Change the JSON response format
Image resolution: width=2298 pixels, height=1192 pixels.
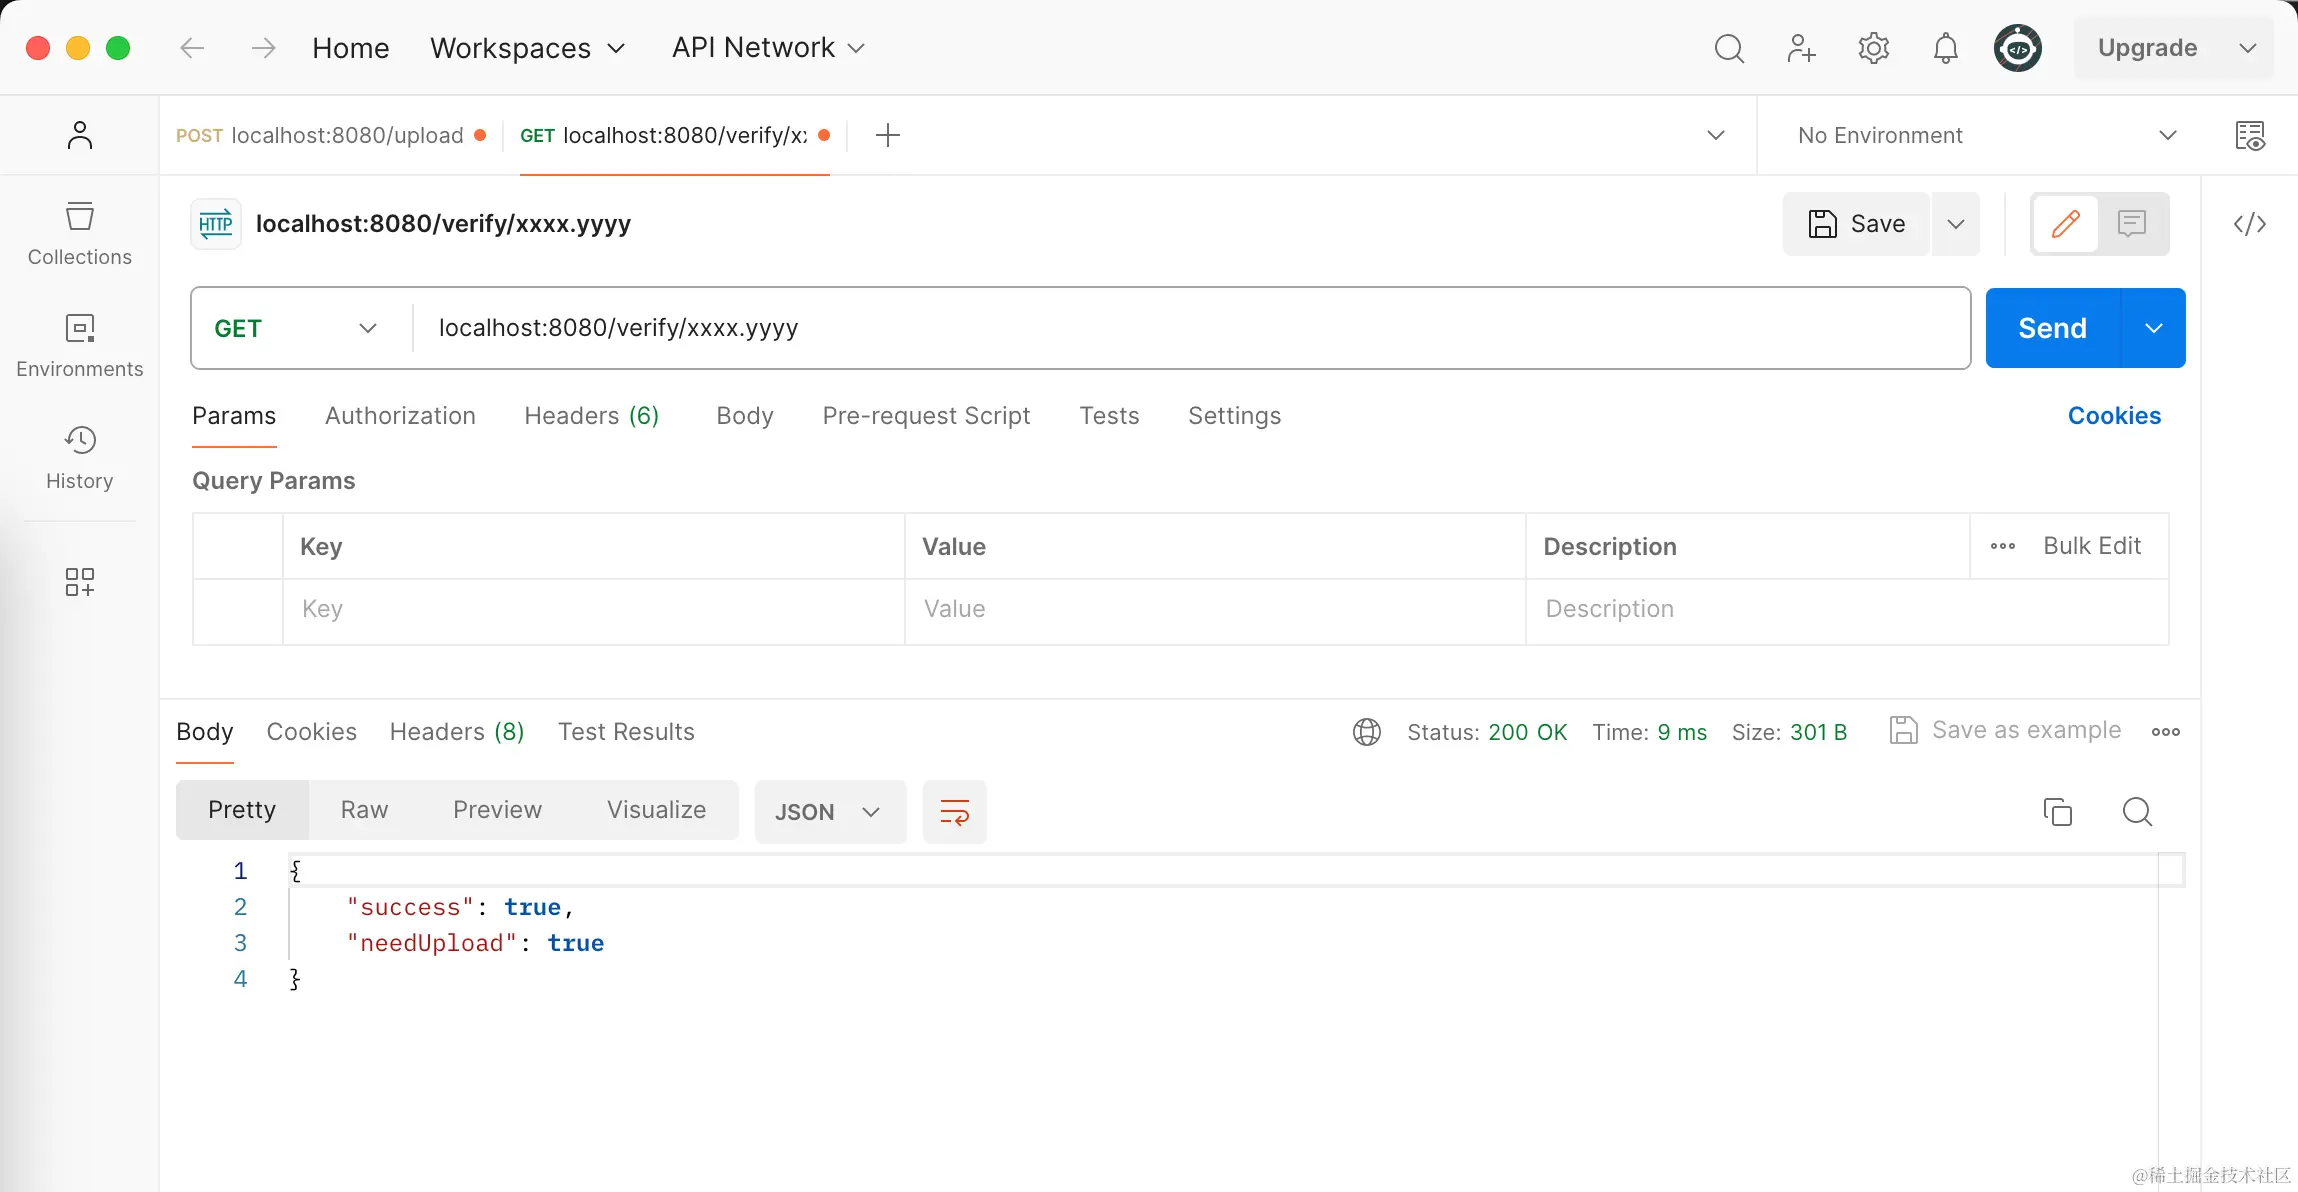(x=830, y=812)
